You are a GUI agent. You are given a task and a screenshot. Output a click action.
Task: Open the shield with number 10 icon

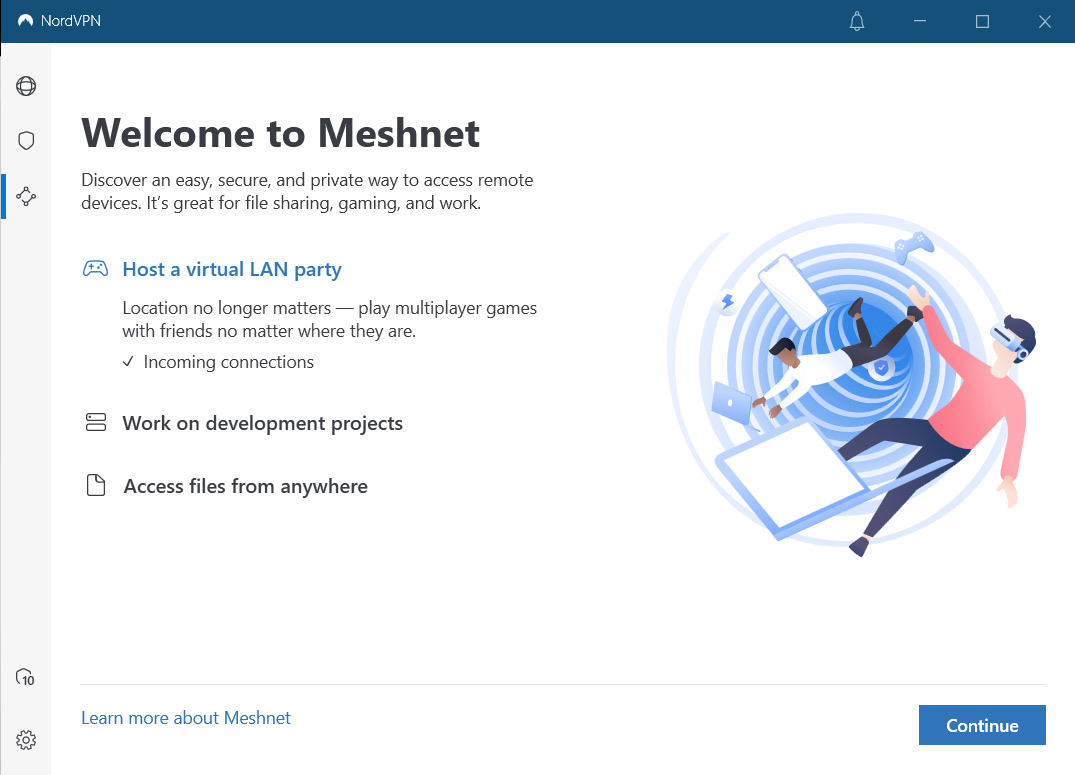(x=25, y=678)
